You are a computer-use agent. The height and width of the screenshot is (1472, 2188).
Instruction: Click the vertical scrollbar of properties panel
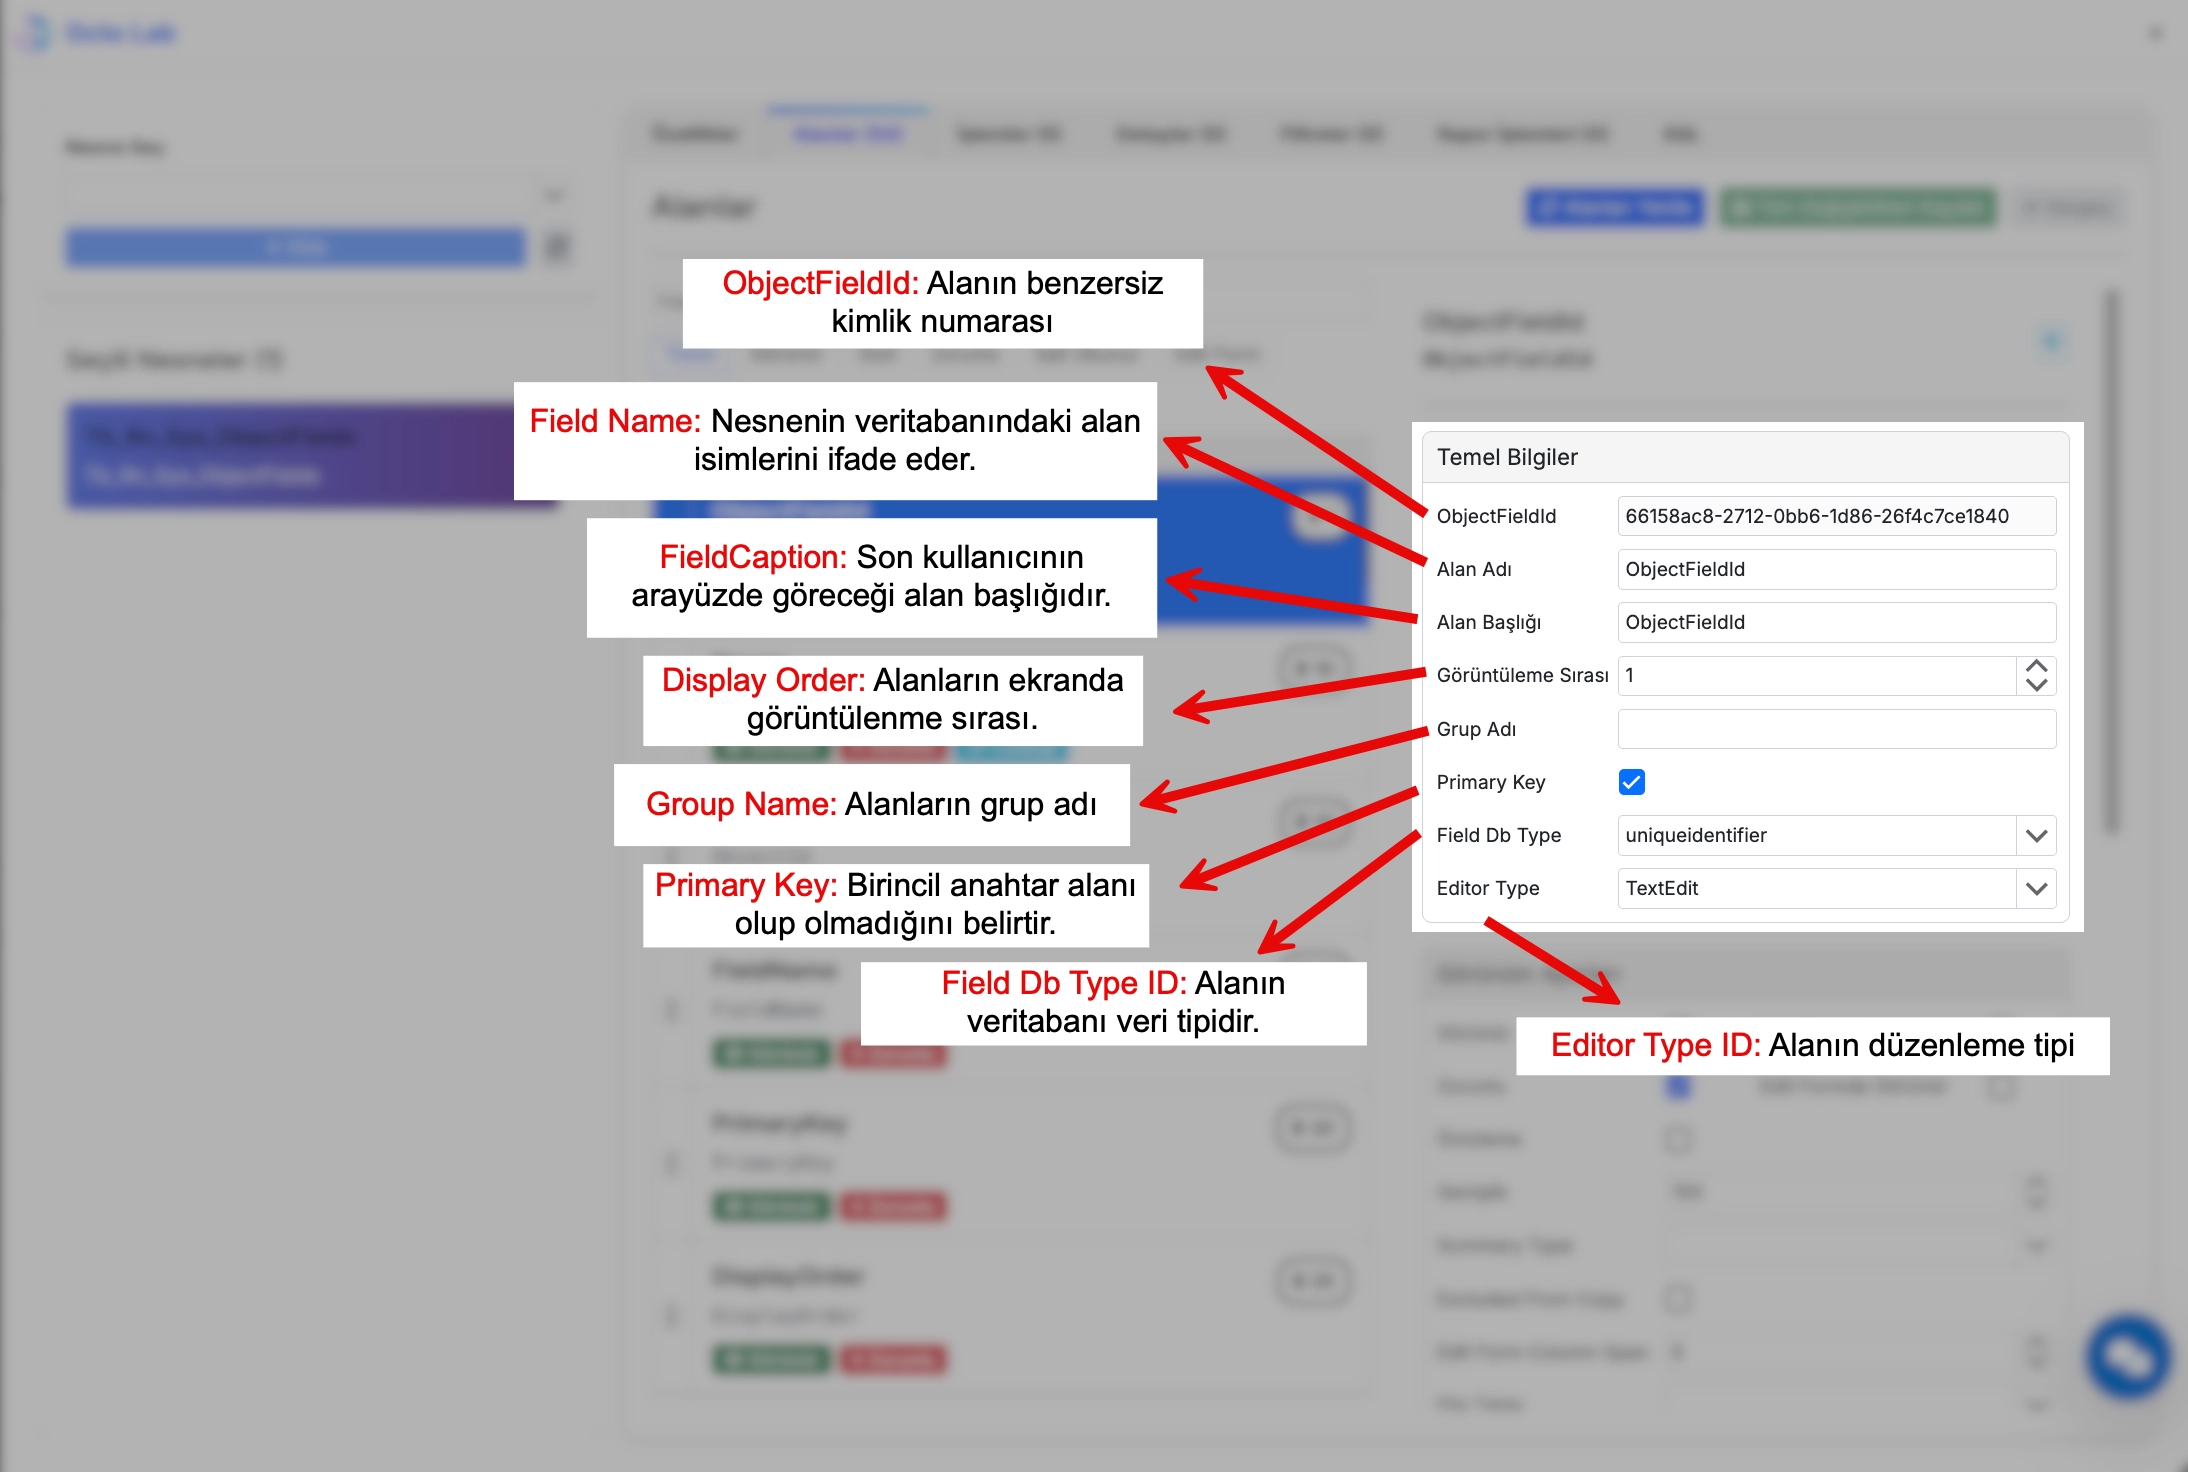point(2111,560)
